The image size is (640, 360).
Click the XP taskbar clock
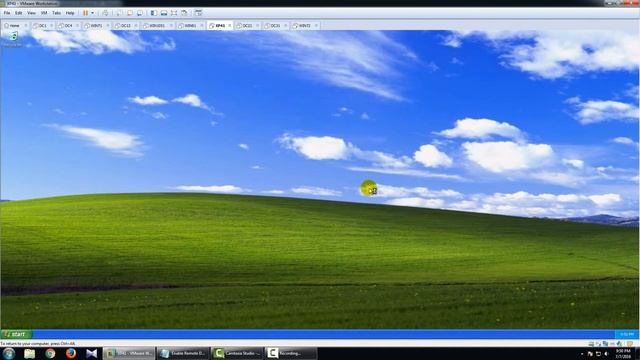pos(627,334)
